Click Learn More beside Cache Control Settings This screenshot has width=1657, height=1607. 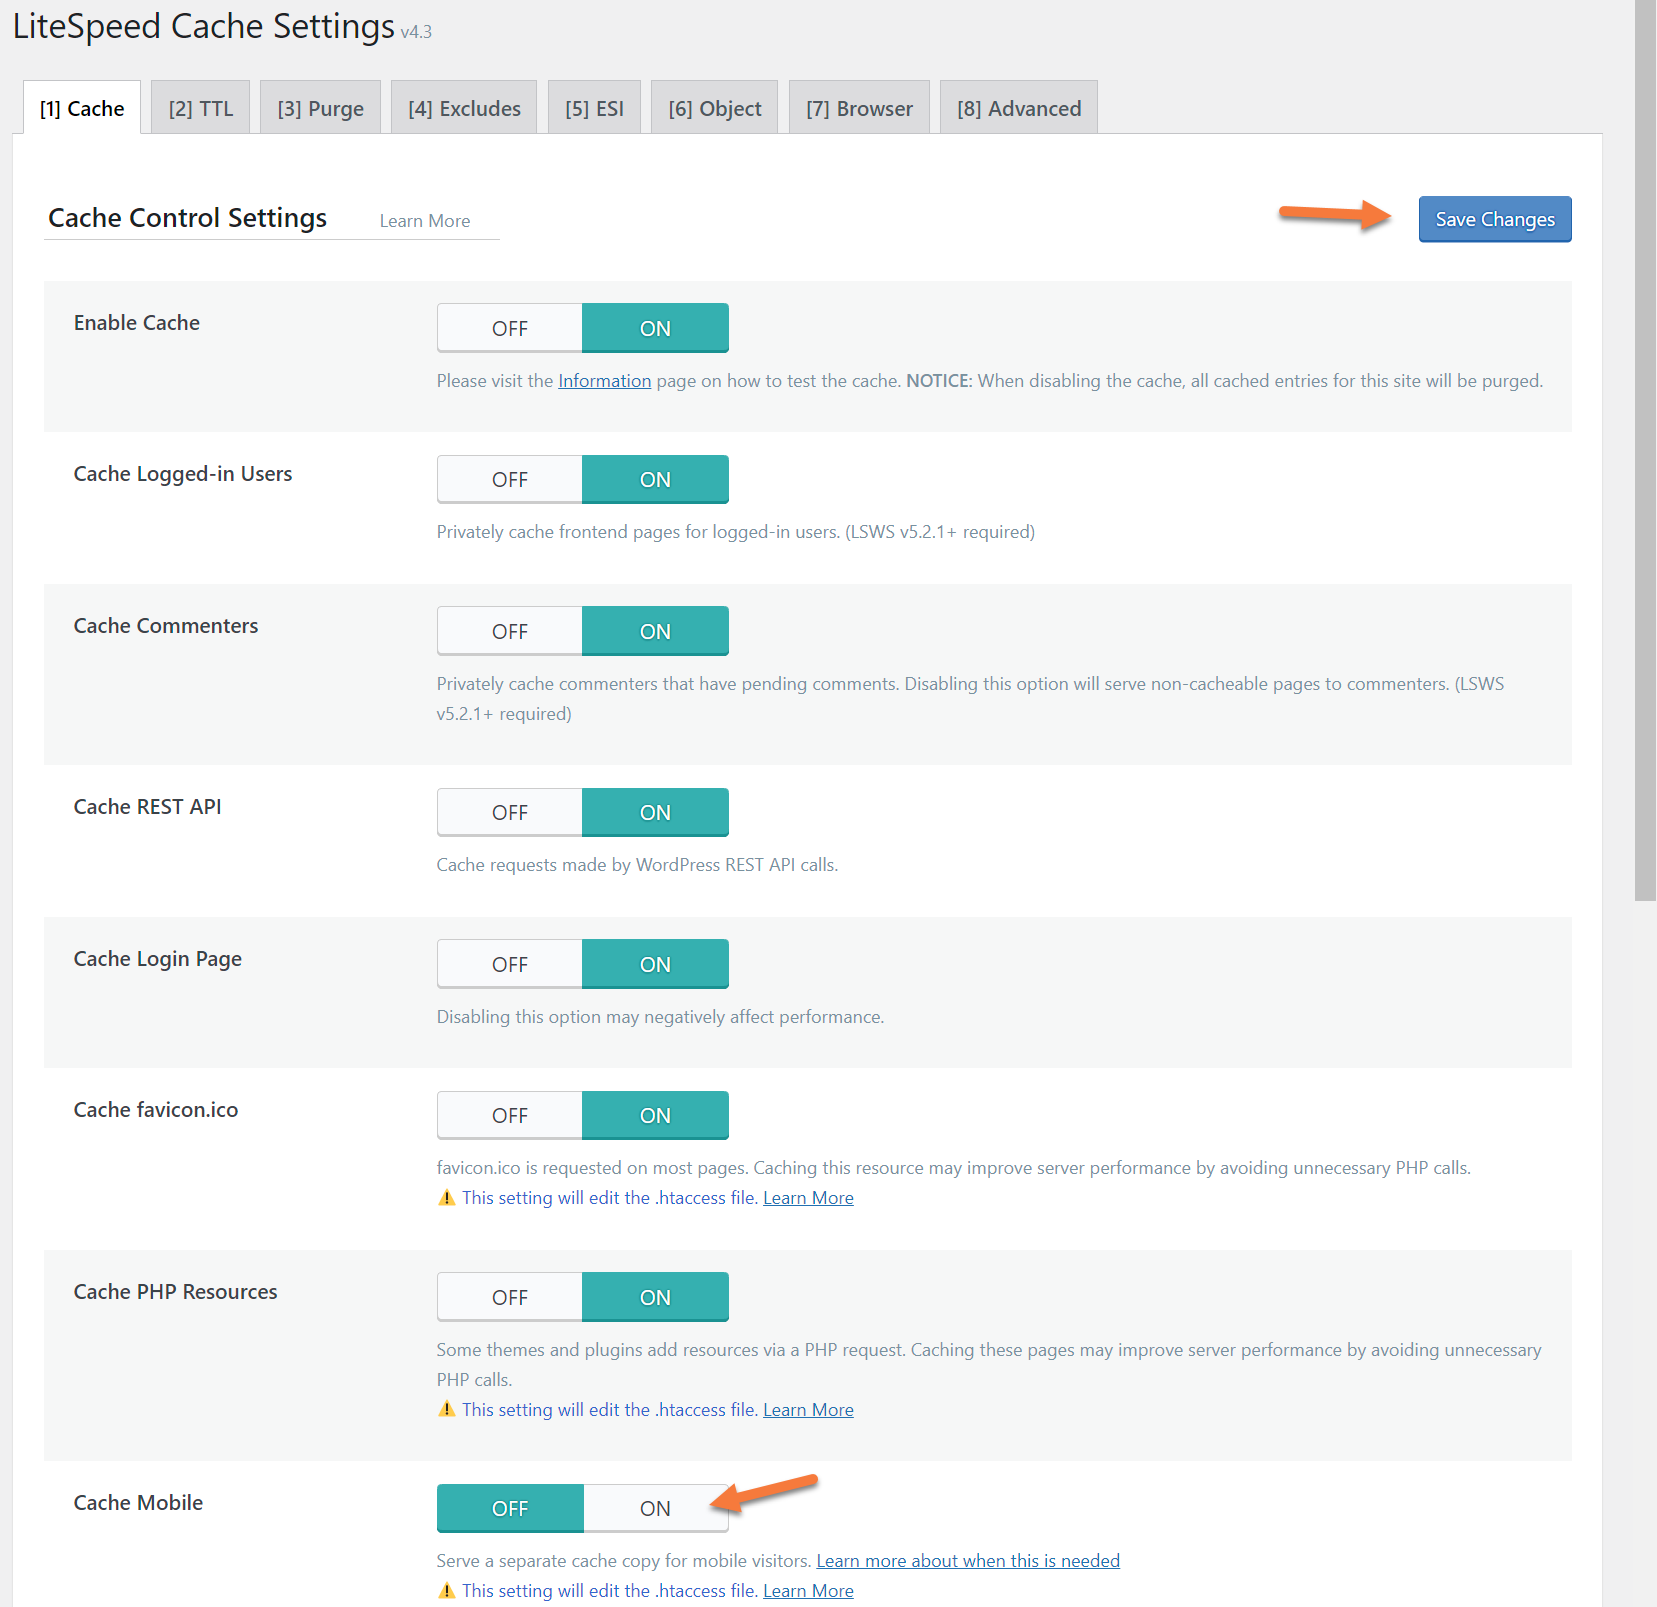[x=425, y=221]
